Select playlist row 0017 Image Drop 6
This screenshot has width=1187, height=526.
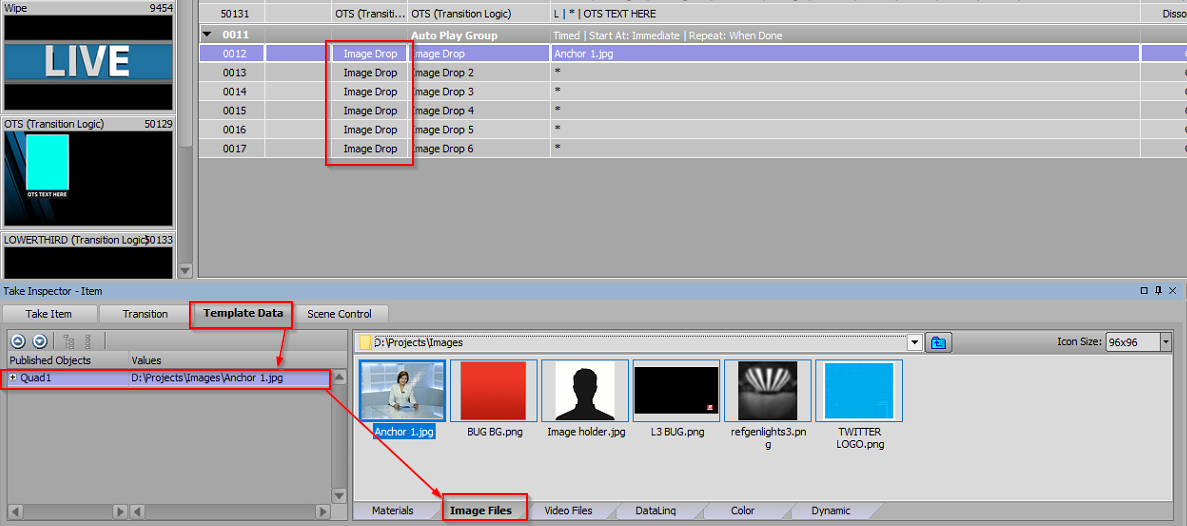click(692, 148)
